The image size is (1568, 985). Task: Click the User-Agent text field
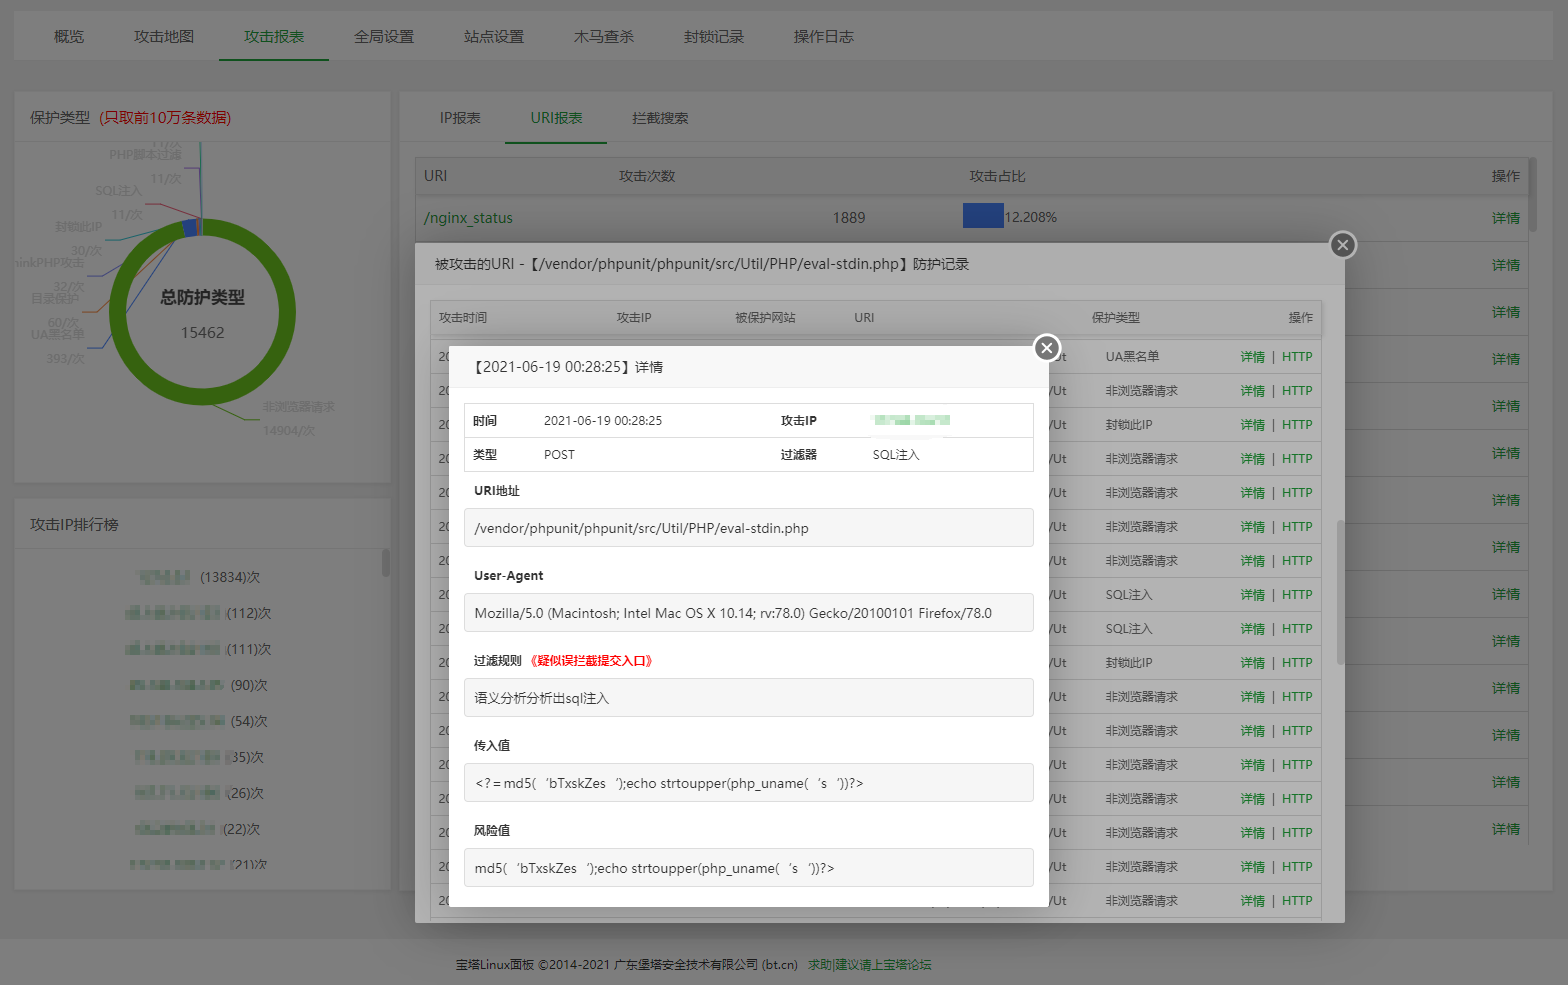(x=748, y=613)
